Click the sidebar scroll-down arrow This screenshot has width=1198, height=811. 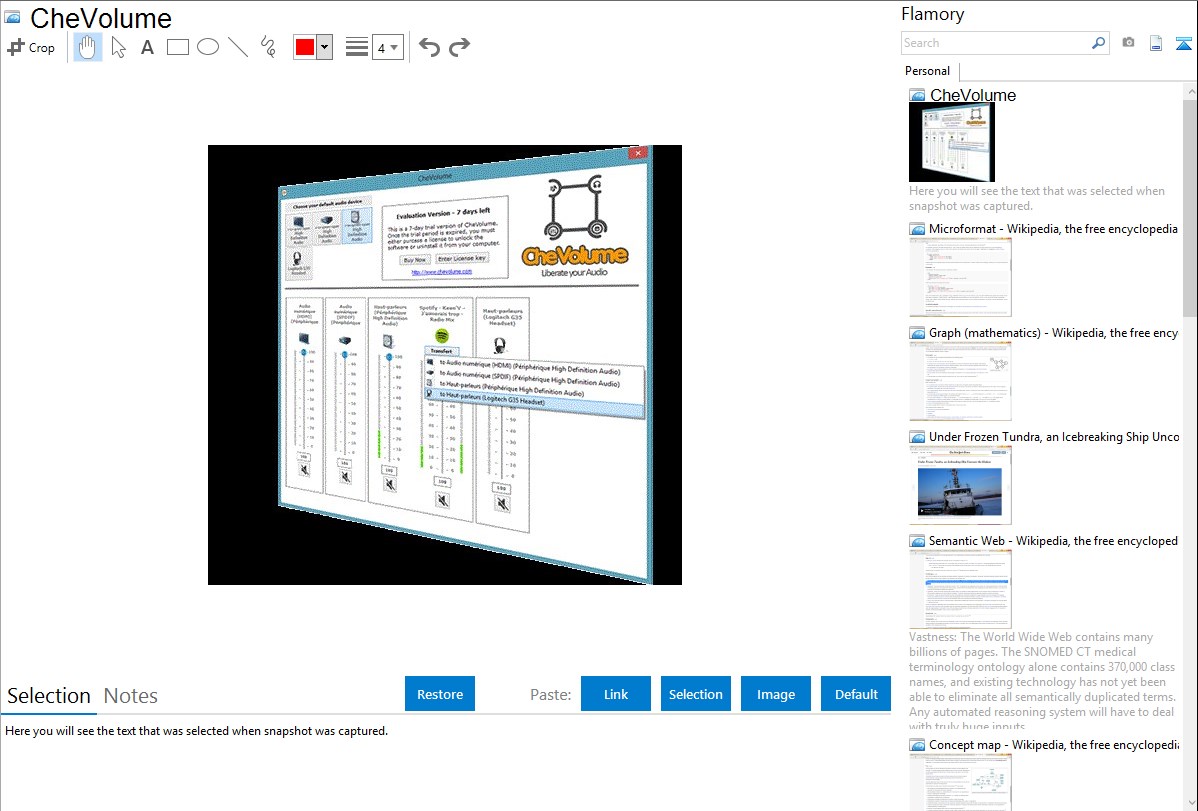pos(1190,803)
